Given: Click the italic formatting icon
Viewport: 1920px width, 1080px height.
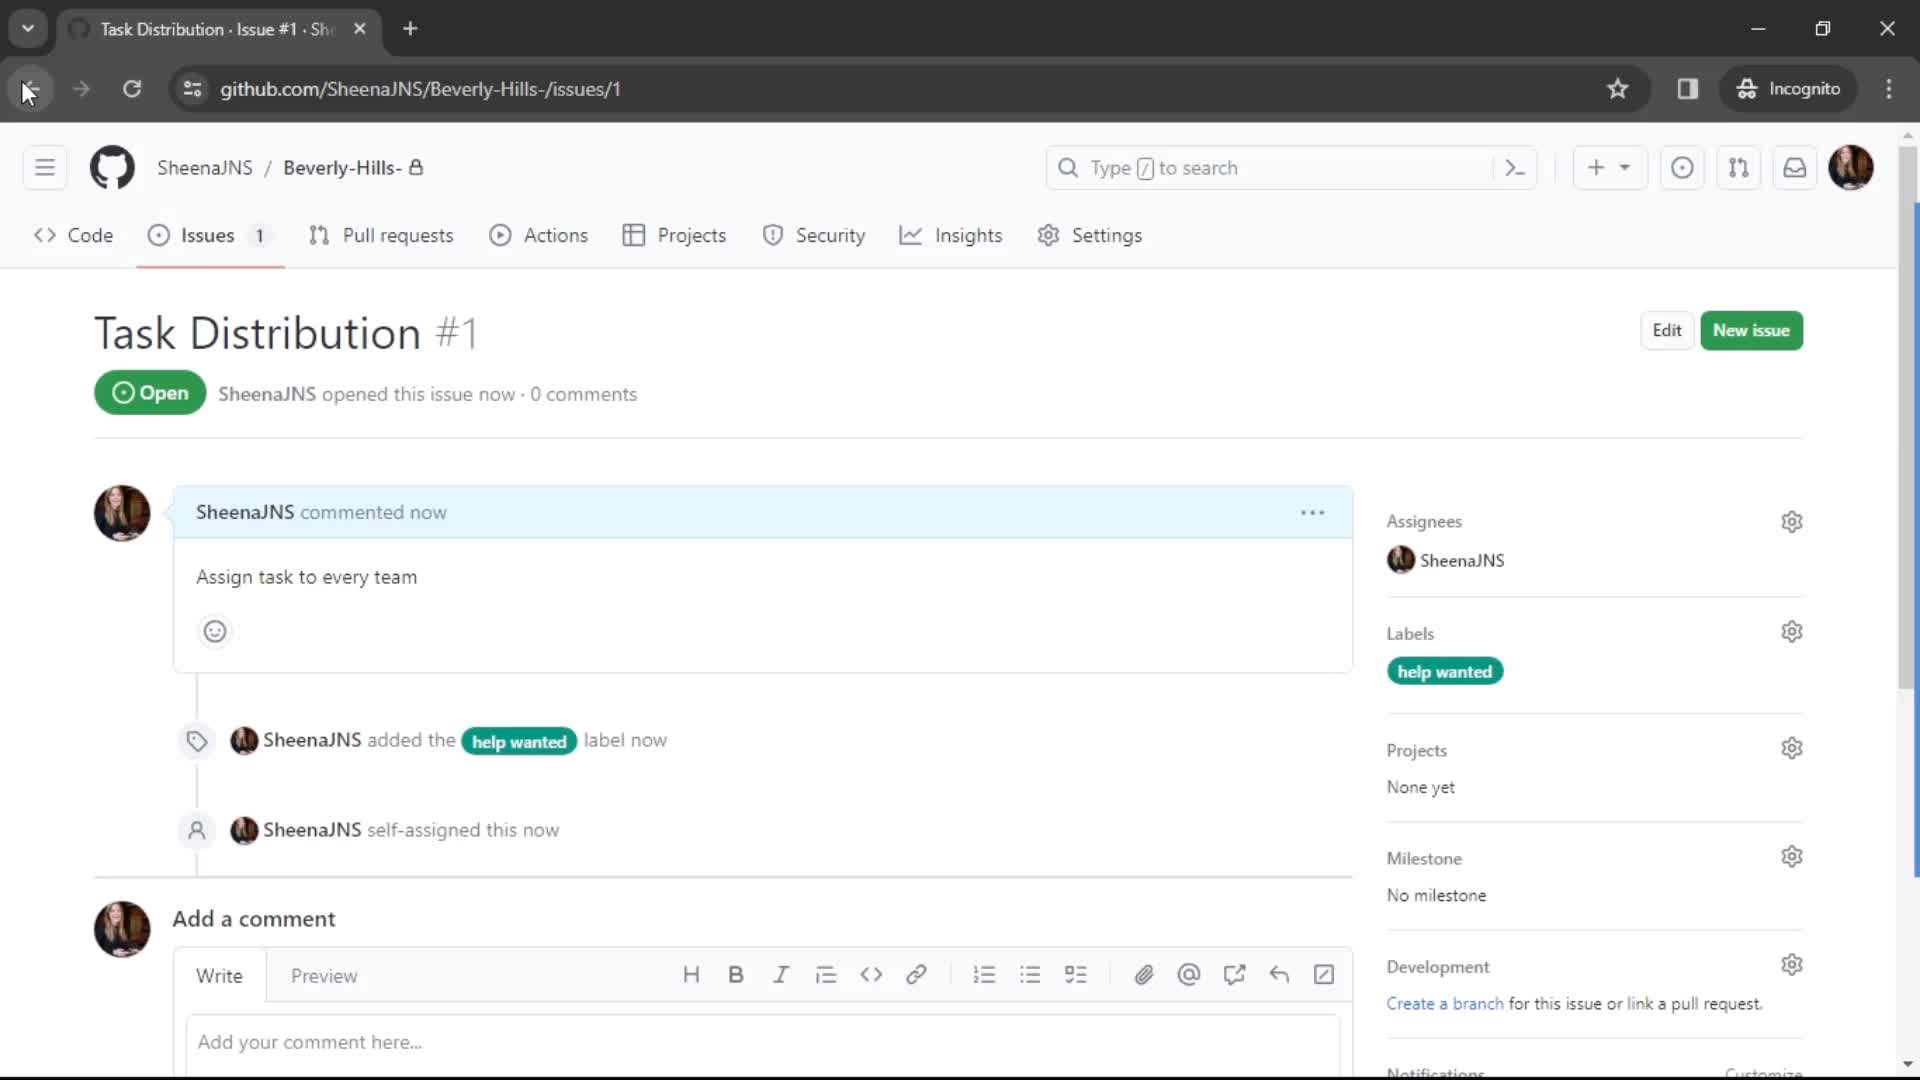Looking at the screenshot, I should pyautogui.click(x=781, y=975).
